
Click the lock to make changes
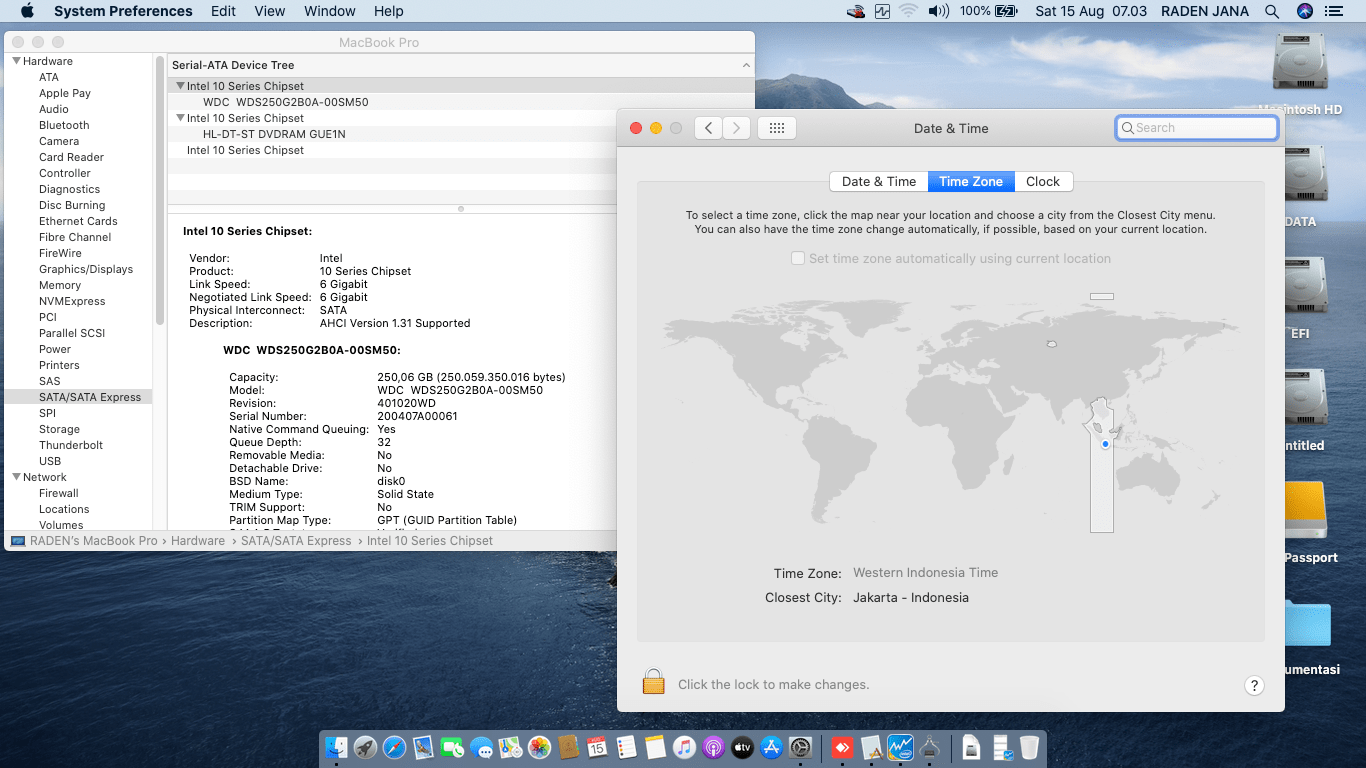[654, 682]
